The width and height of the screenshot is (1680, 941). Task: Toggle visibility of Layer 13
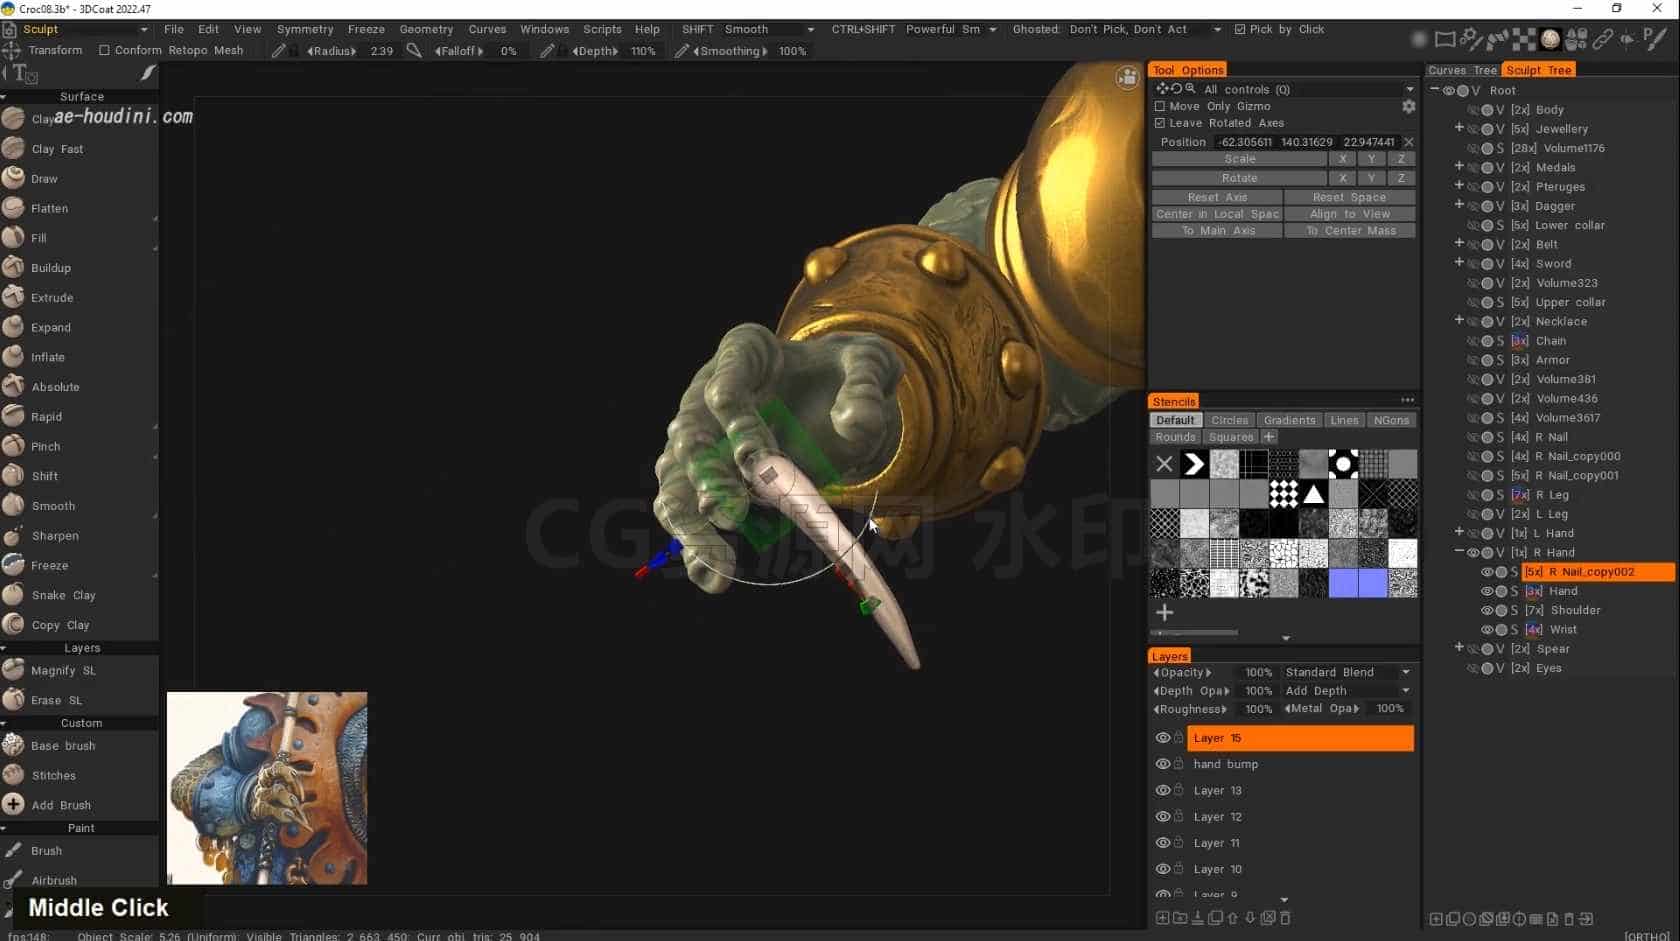point(1163,790)
